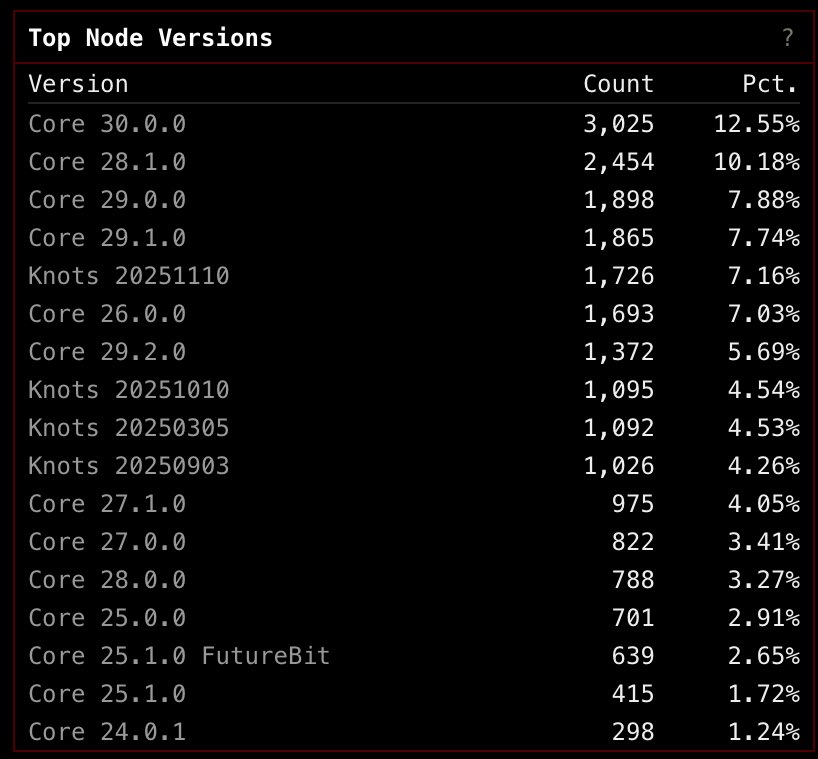The image size is (818, 759).
Task: Click the percentage 4.53%
Action: [764, 428]
